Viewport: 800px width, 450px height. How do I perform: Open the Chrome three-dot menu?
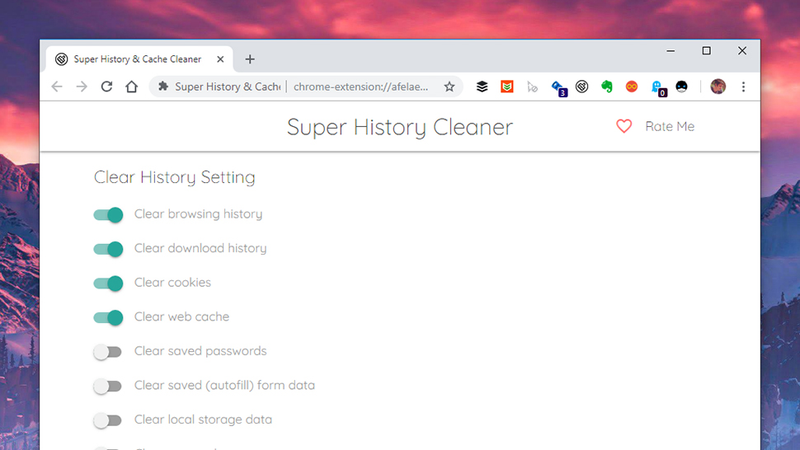point(743,87)
